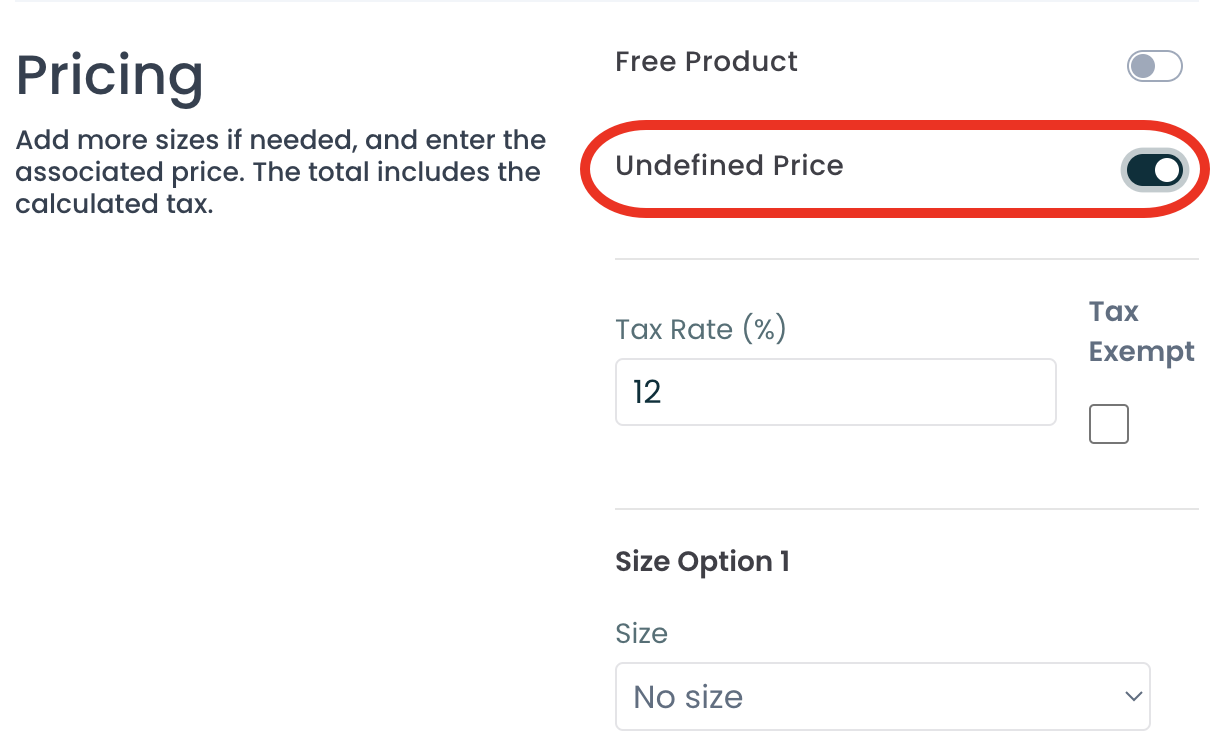
Task: Click the 'Tax Exempt' label text
Action: tap(1141, 331)
